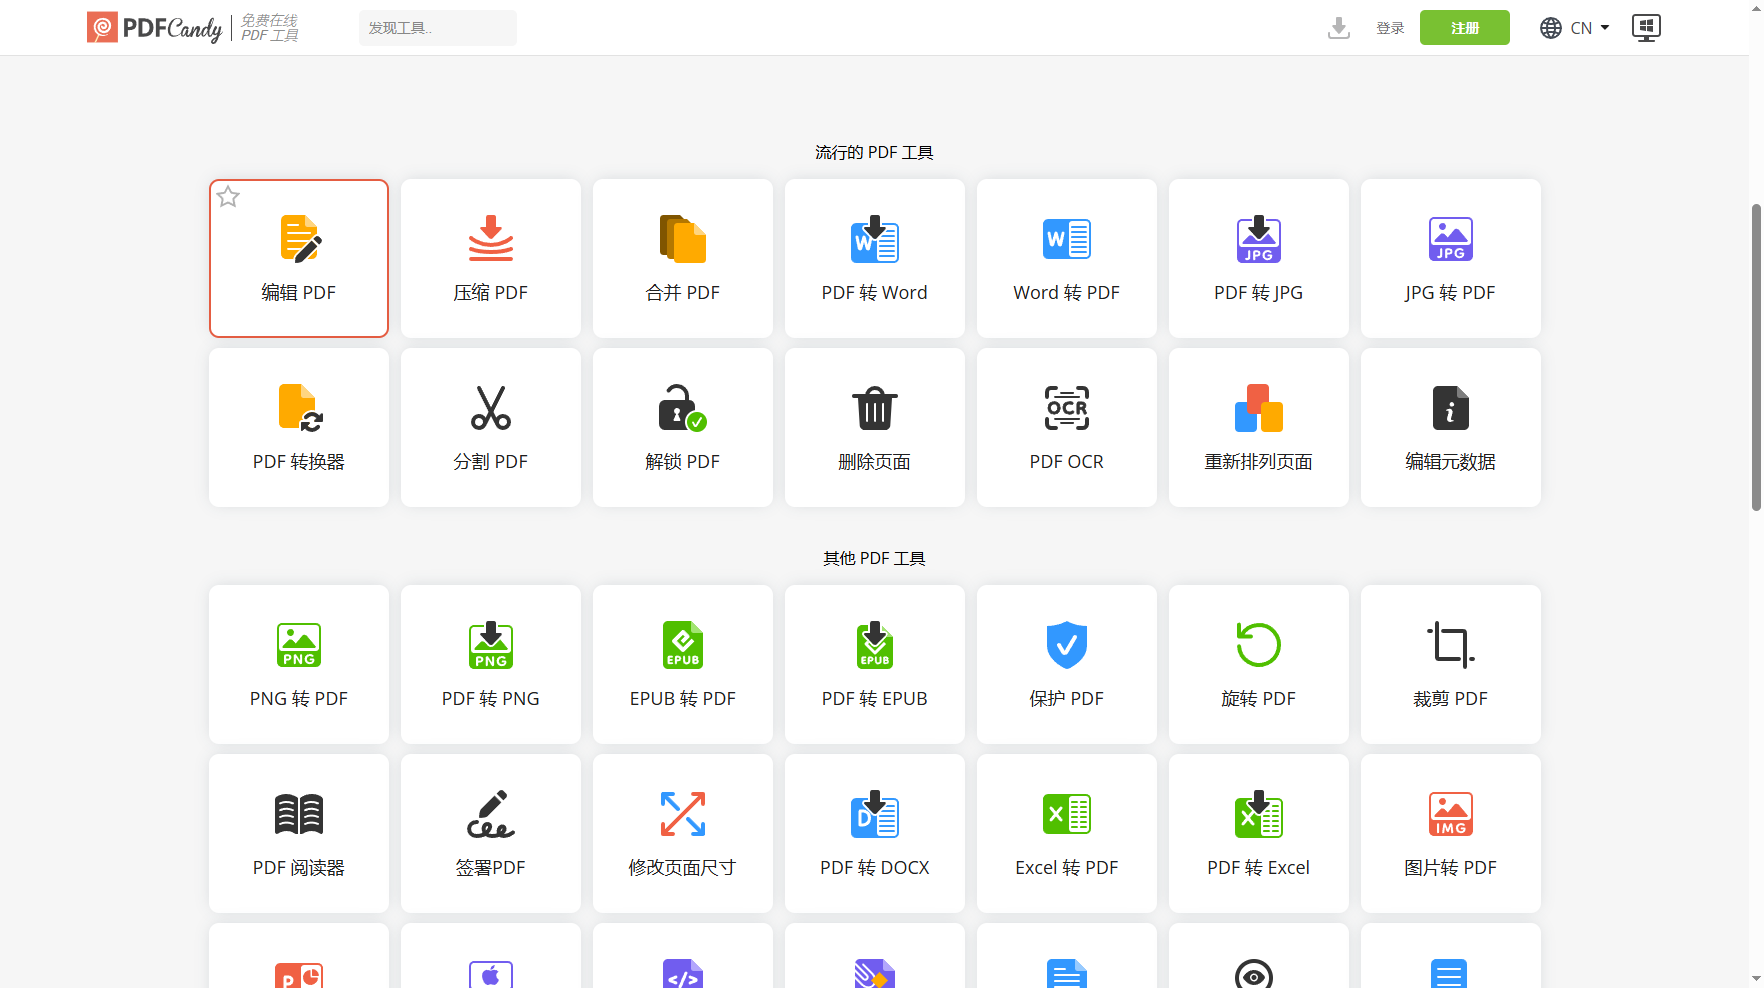Click the 发现工具 search field
Screen dimensions: 1764x988
(x=437, y=28)
